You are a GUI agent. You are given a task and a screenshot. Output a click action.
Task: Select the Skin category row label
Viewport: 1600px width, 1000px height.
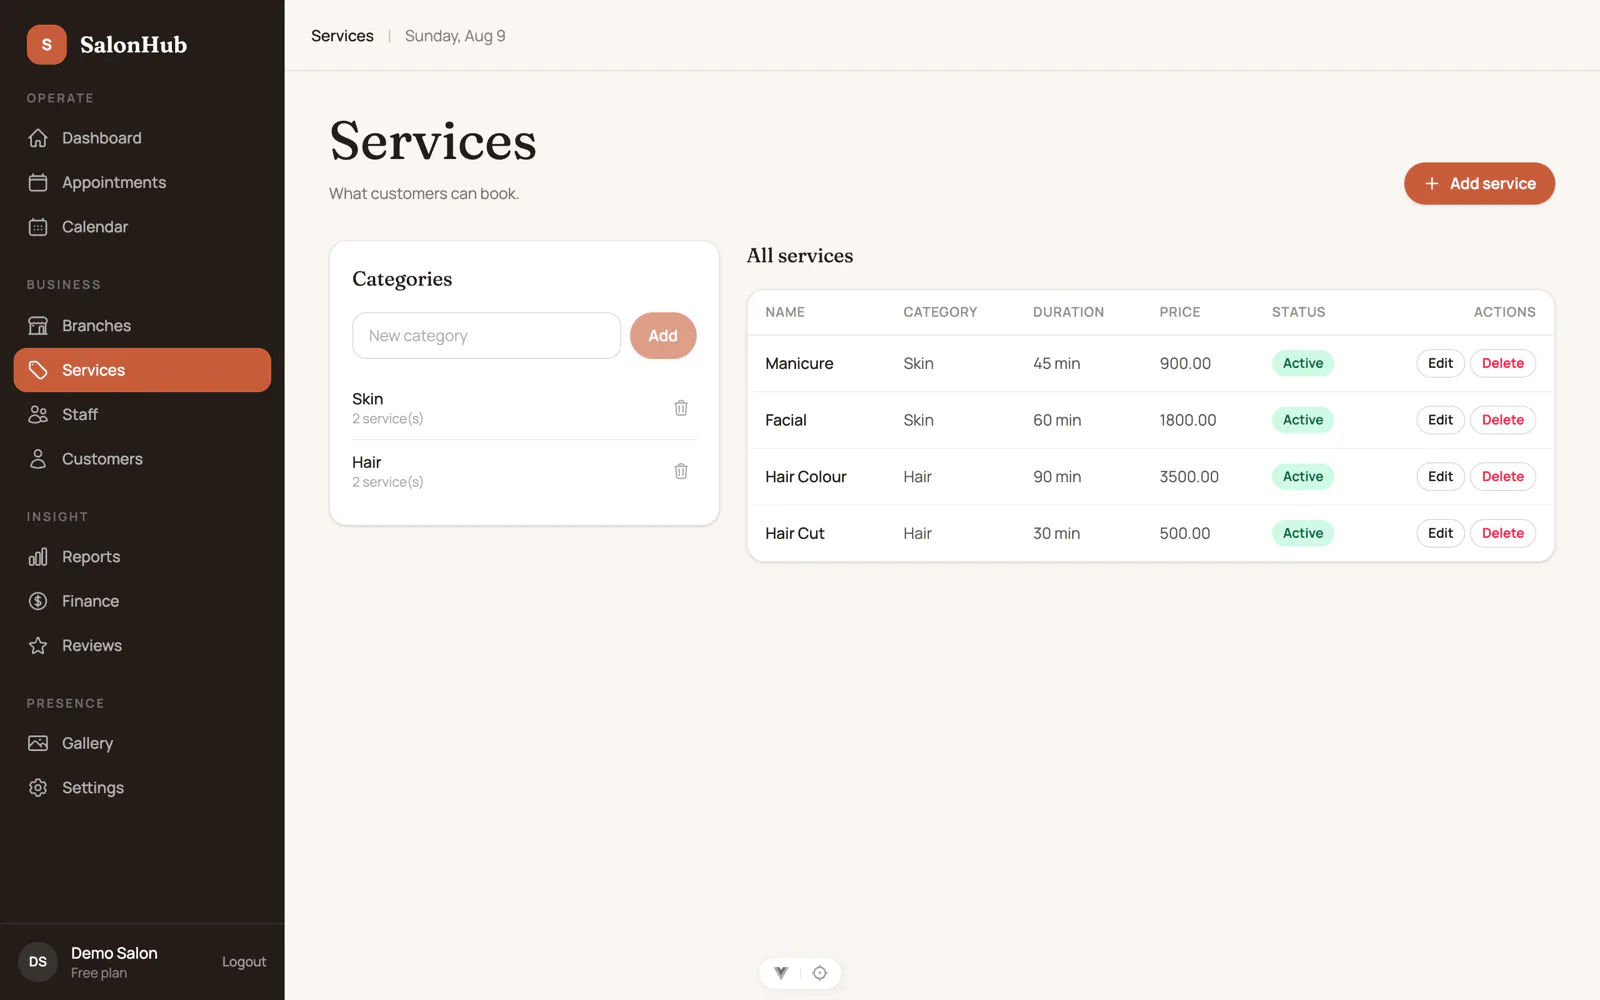367,399
